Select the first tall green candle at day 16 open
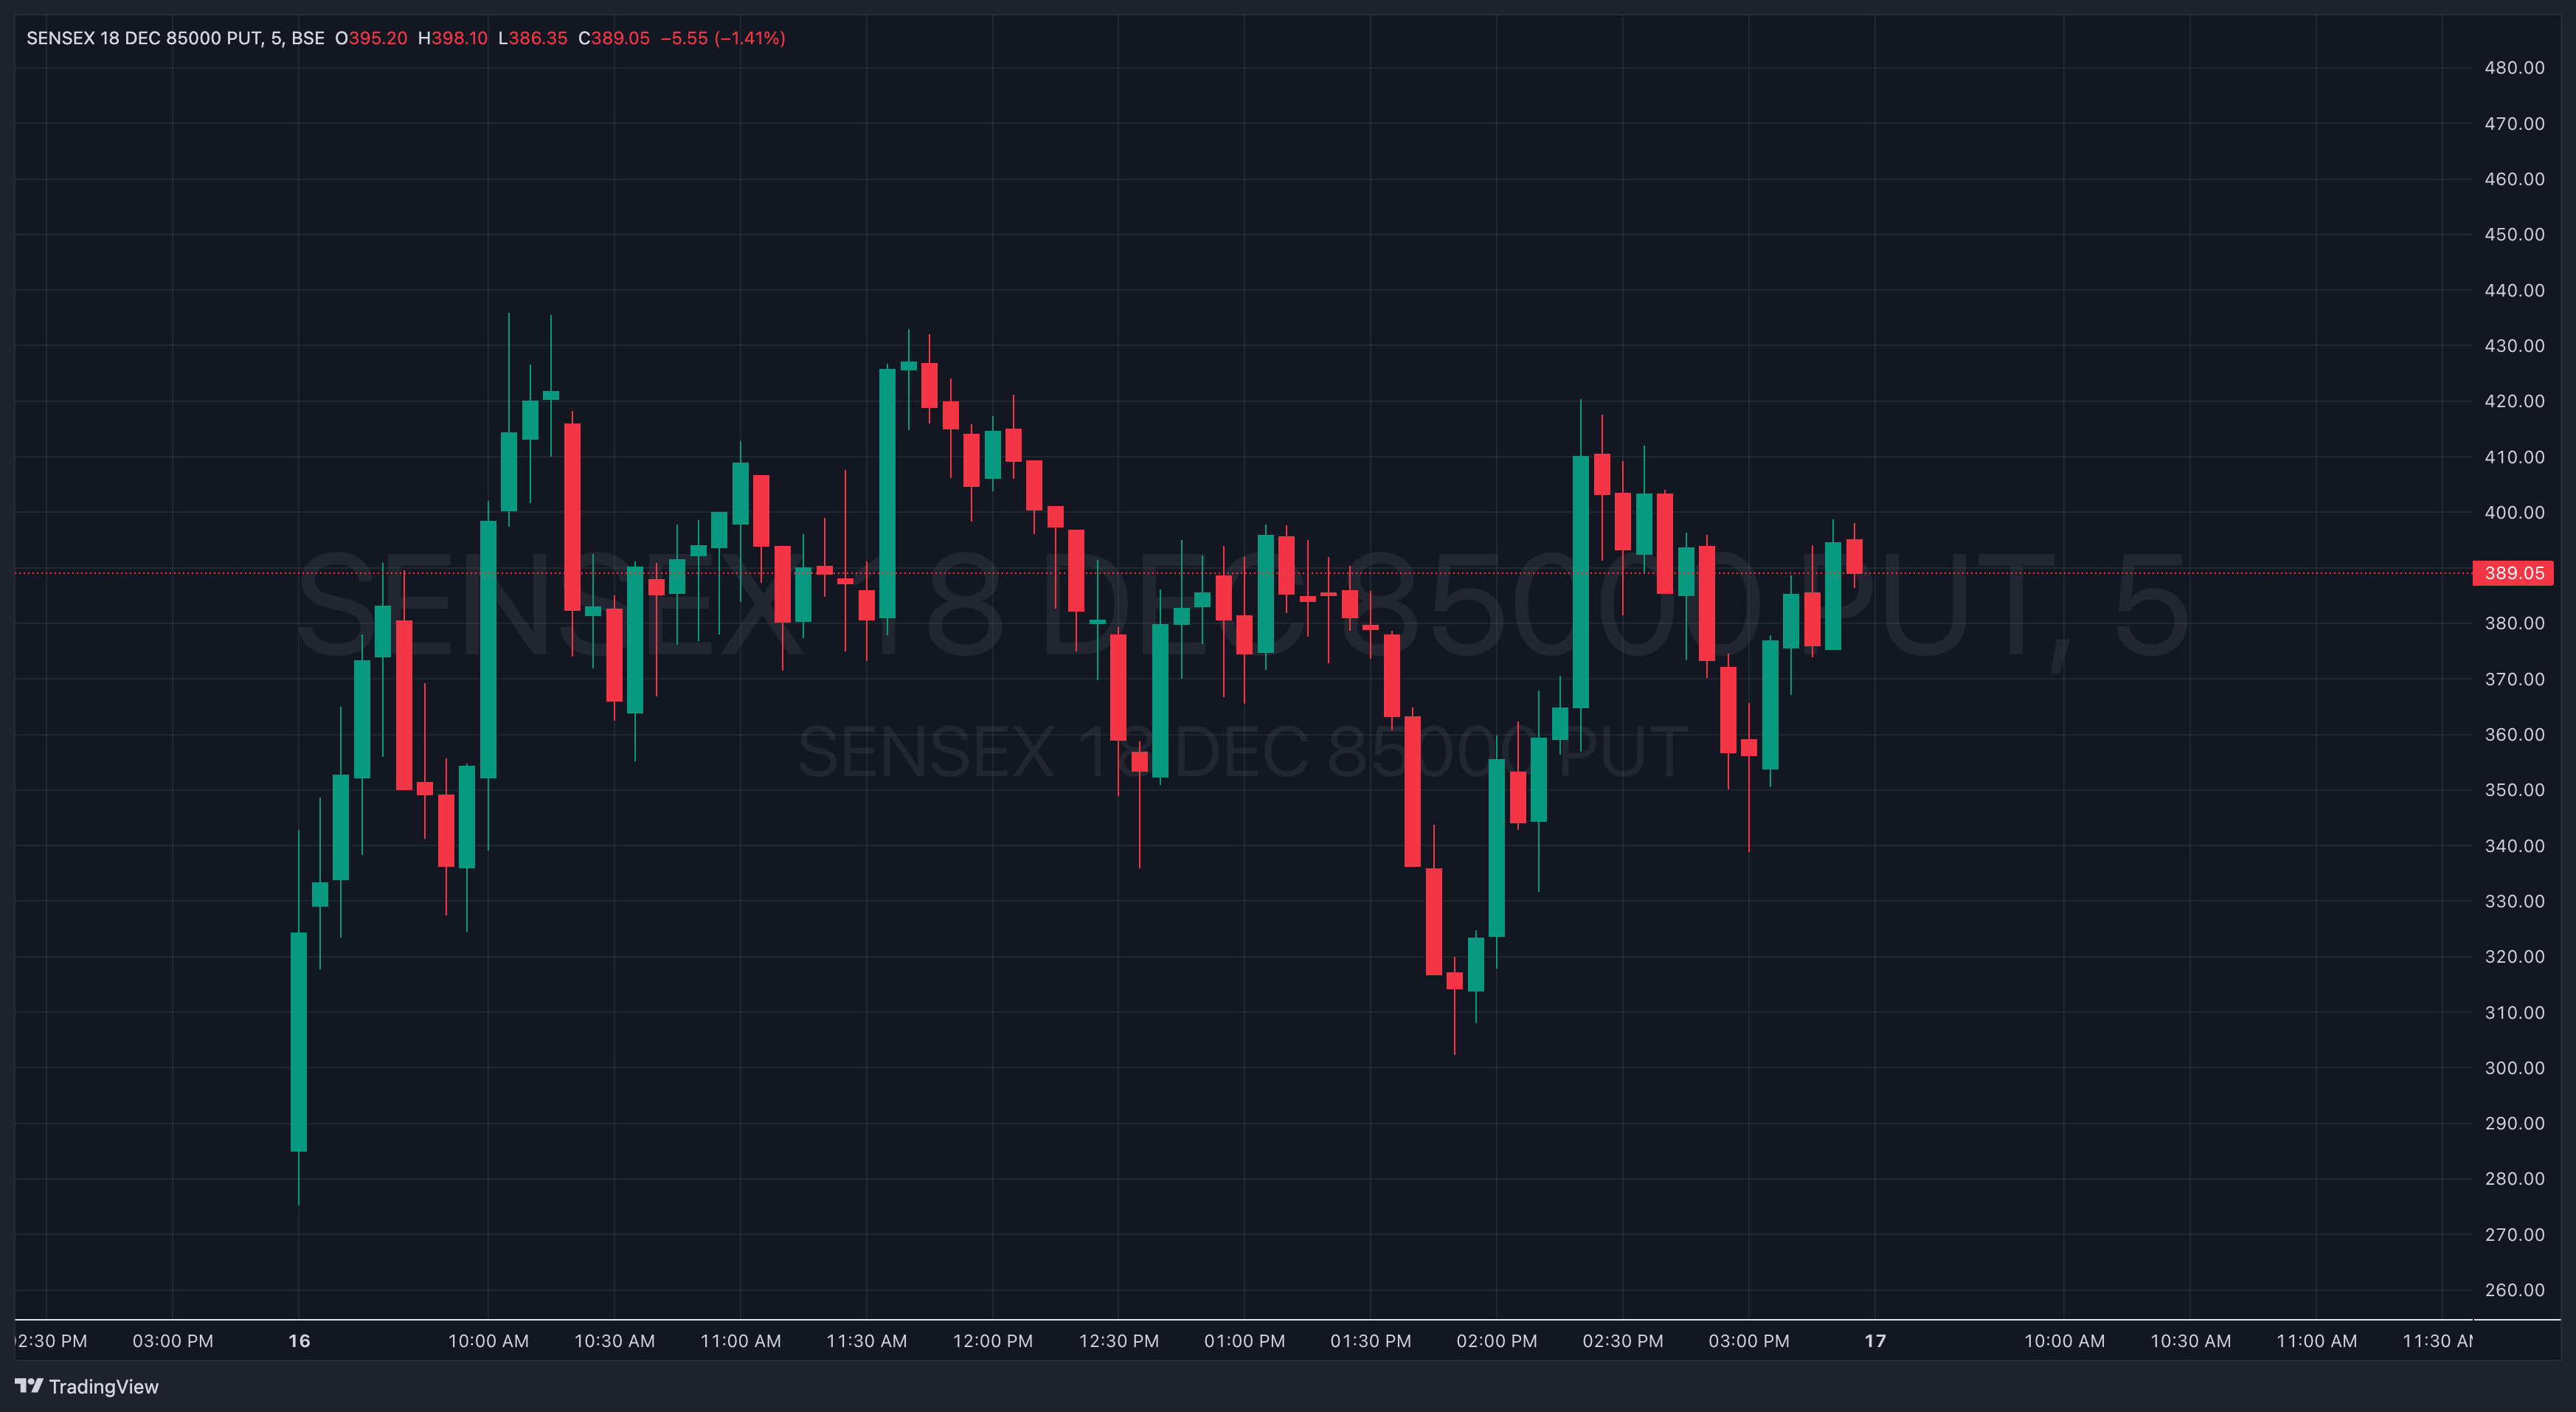 298,1040
